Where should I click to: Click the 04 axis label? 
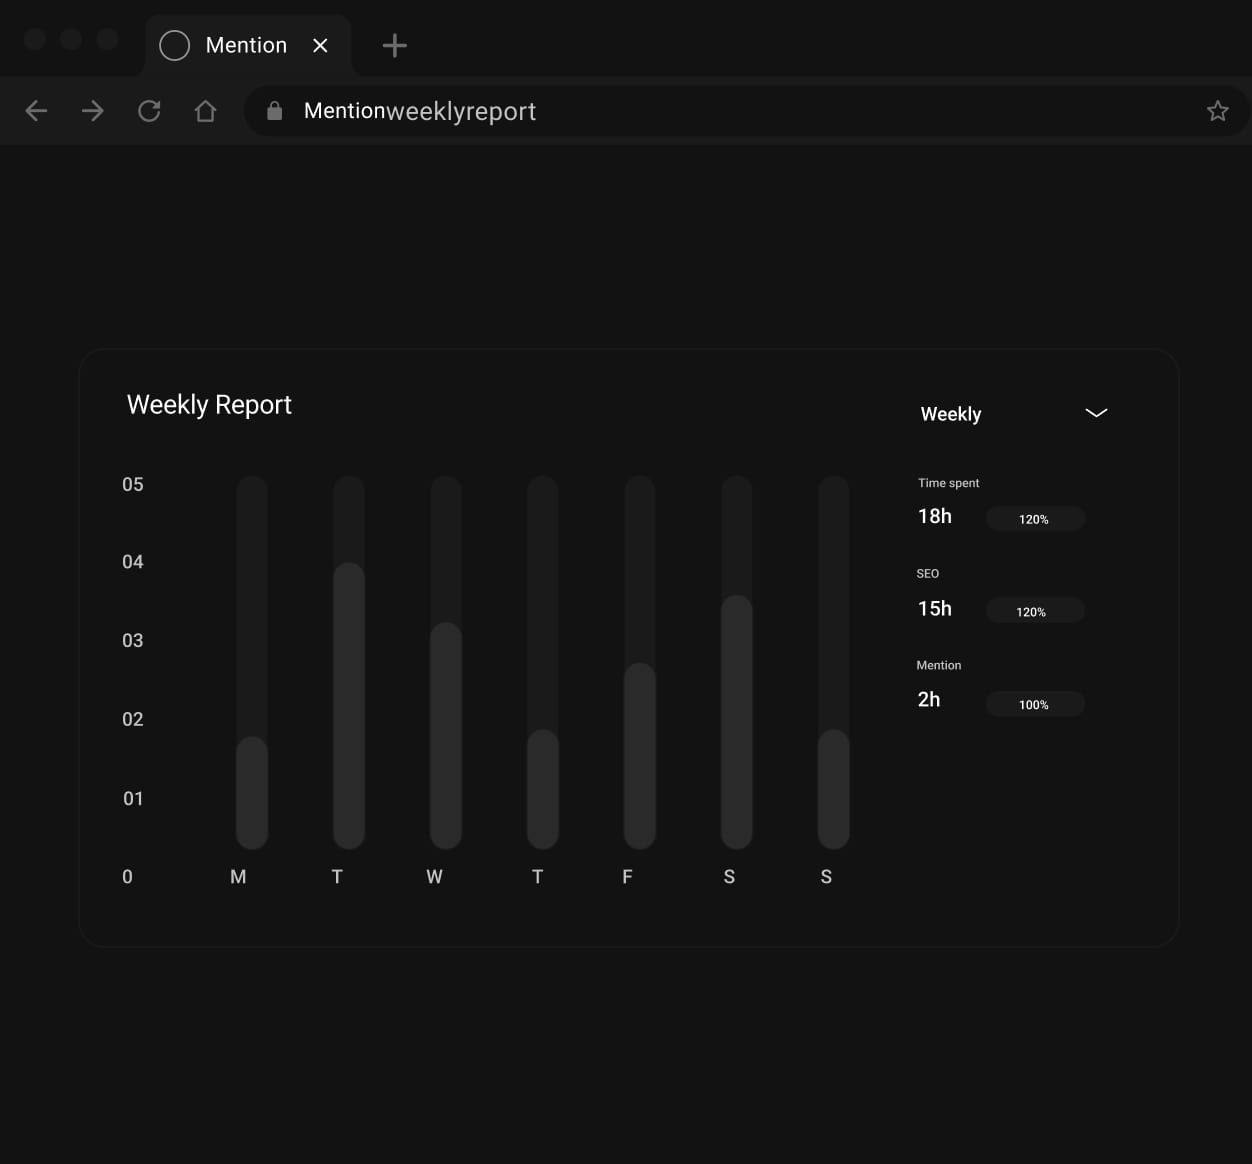[133, 562]
